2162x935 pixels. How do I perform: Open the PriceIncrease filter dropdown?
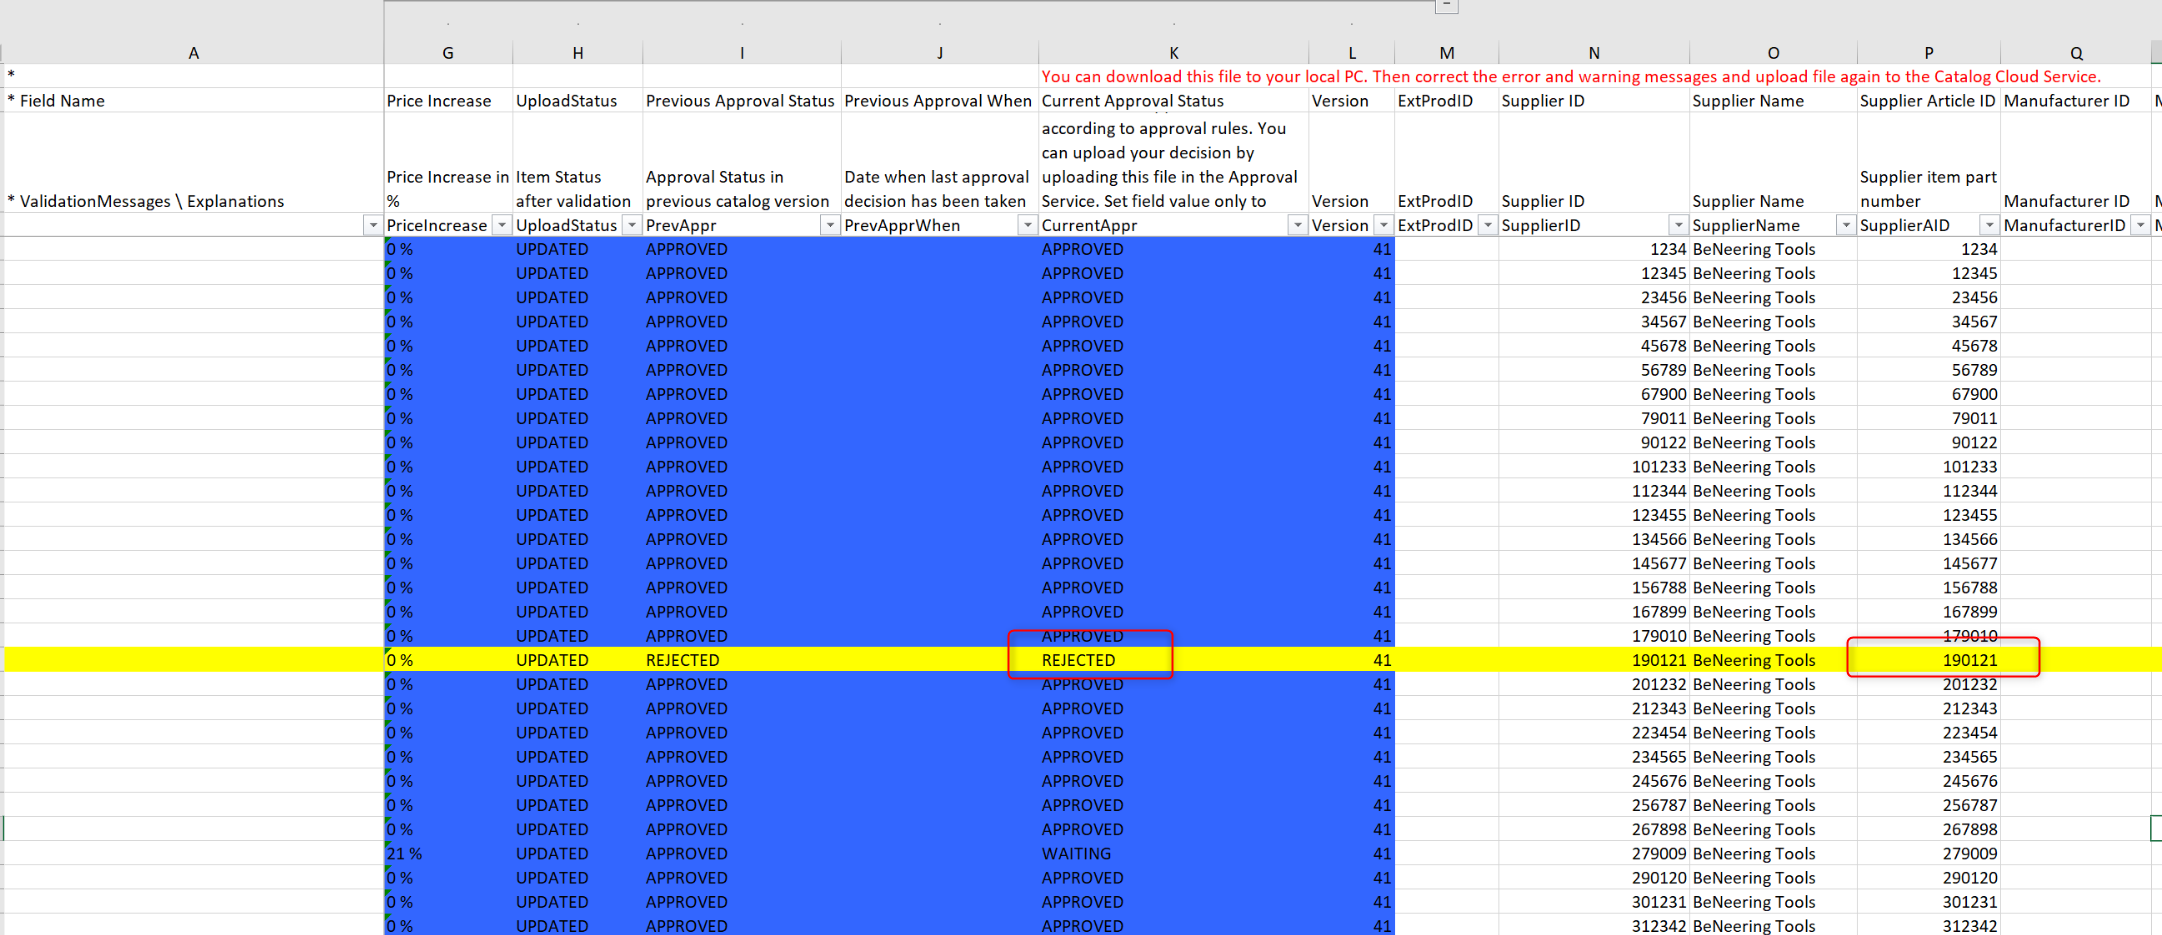tap(501, 226)
